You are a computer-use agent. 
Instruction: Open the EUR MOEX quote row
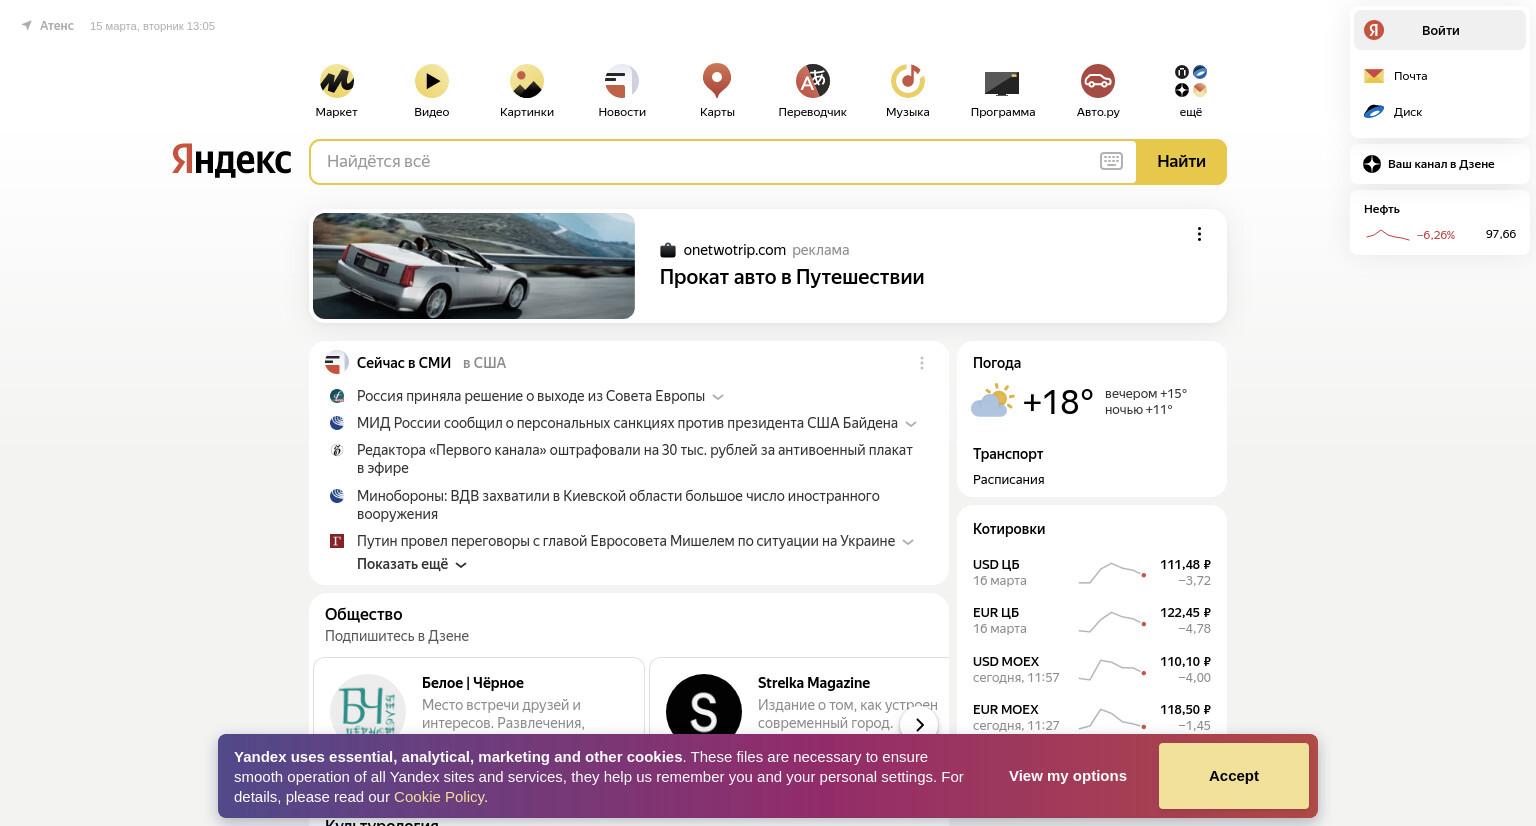pyautogui.click(x=1092, y=717)
